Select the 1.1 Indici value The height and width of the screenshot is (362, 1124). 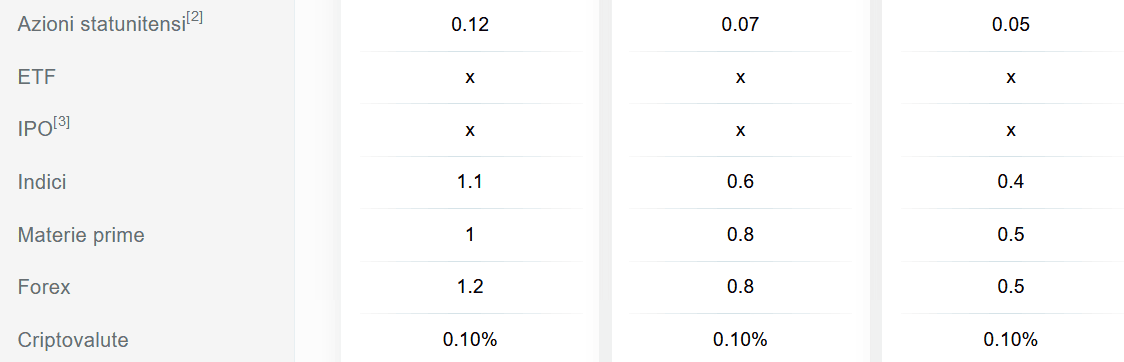click(470, 182)
